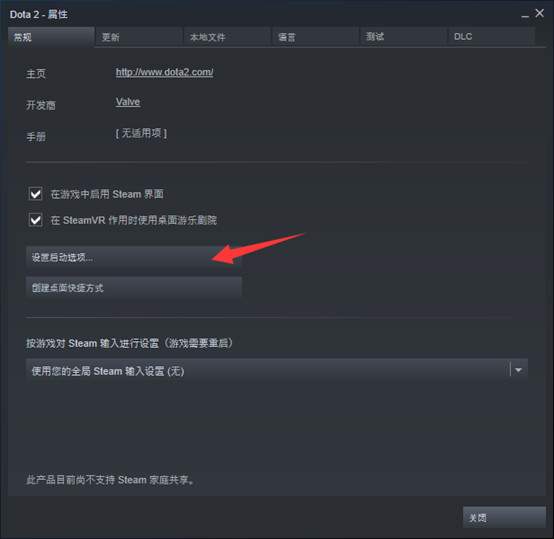The height and width of the screenshot is (539, 554).
Task: Click create desktop shortcut button
Action: [x=134, y=288]
